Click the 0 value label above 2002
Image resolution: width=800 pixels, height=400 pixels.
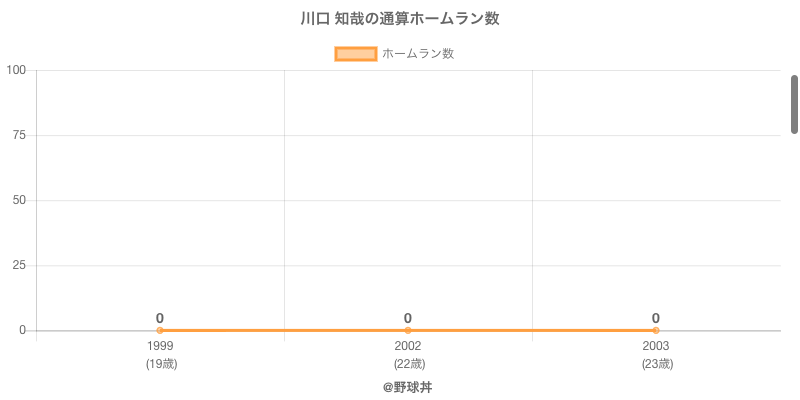[x=408, y=318]
